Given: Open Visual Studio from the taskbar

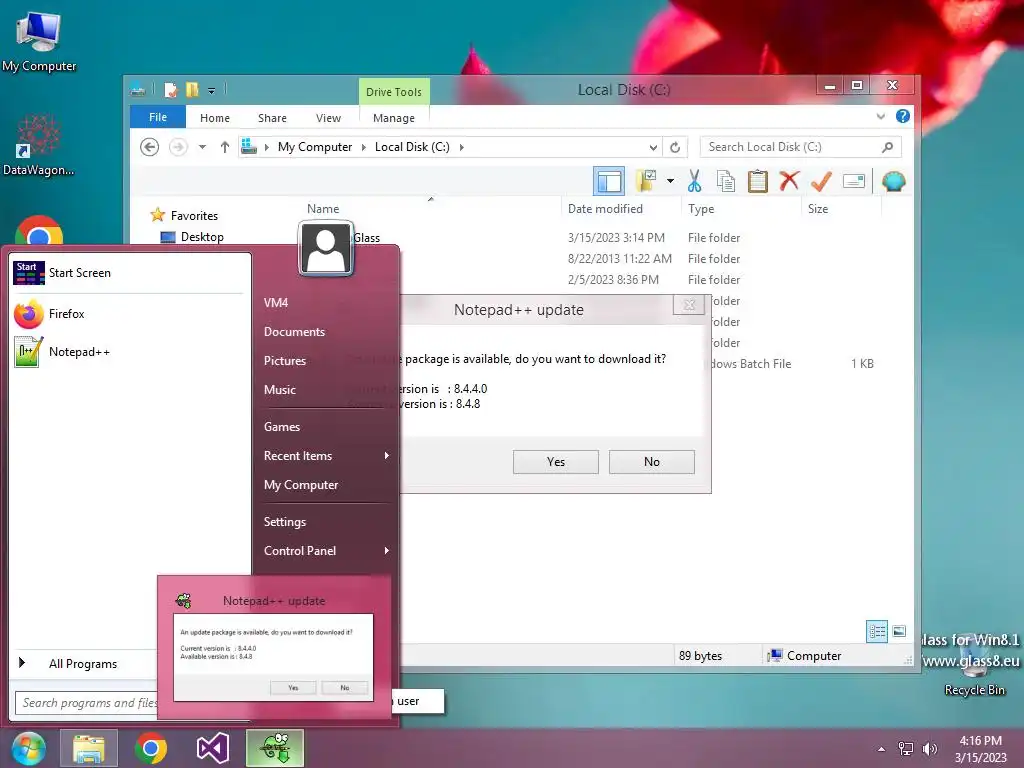Looking at the screenshot, I should tap(213, 748).
